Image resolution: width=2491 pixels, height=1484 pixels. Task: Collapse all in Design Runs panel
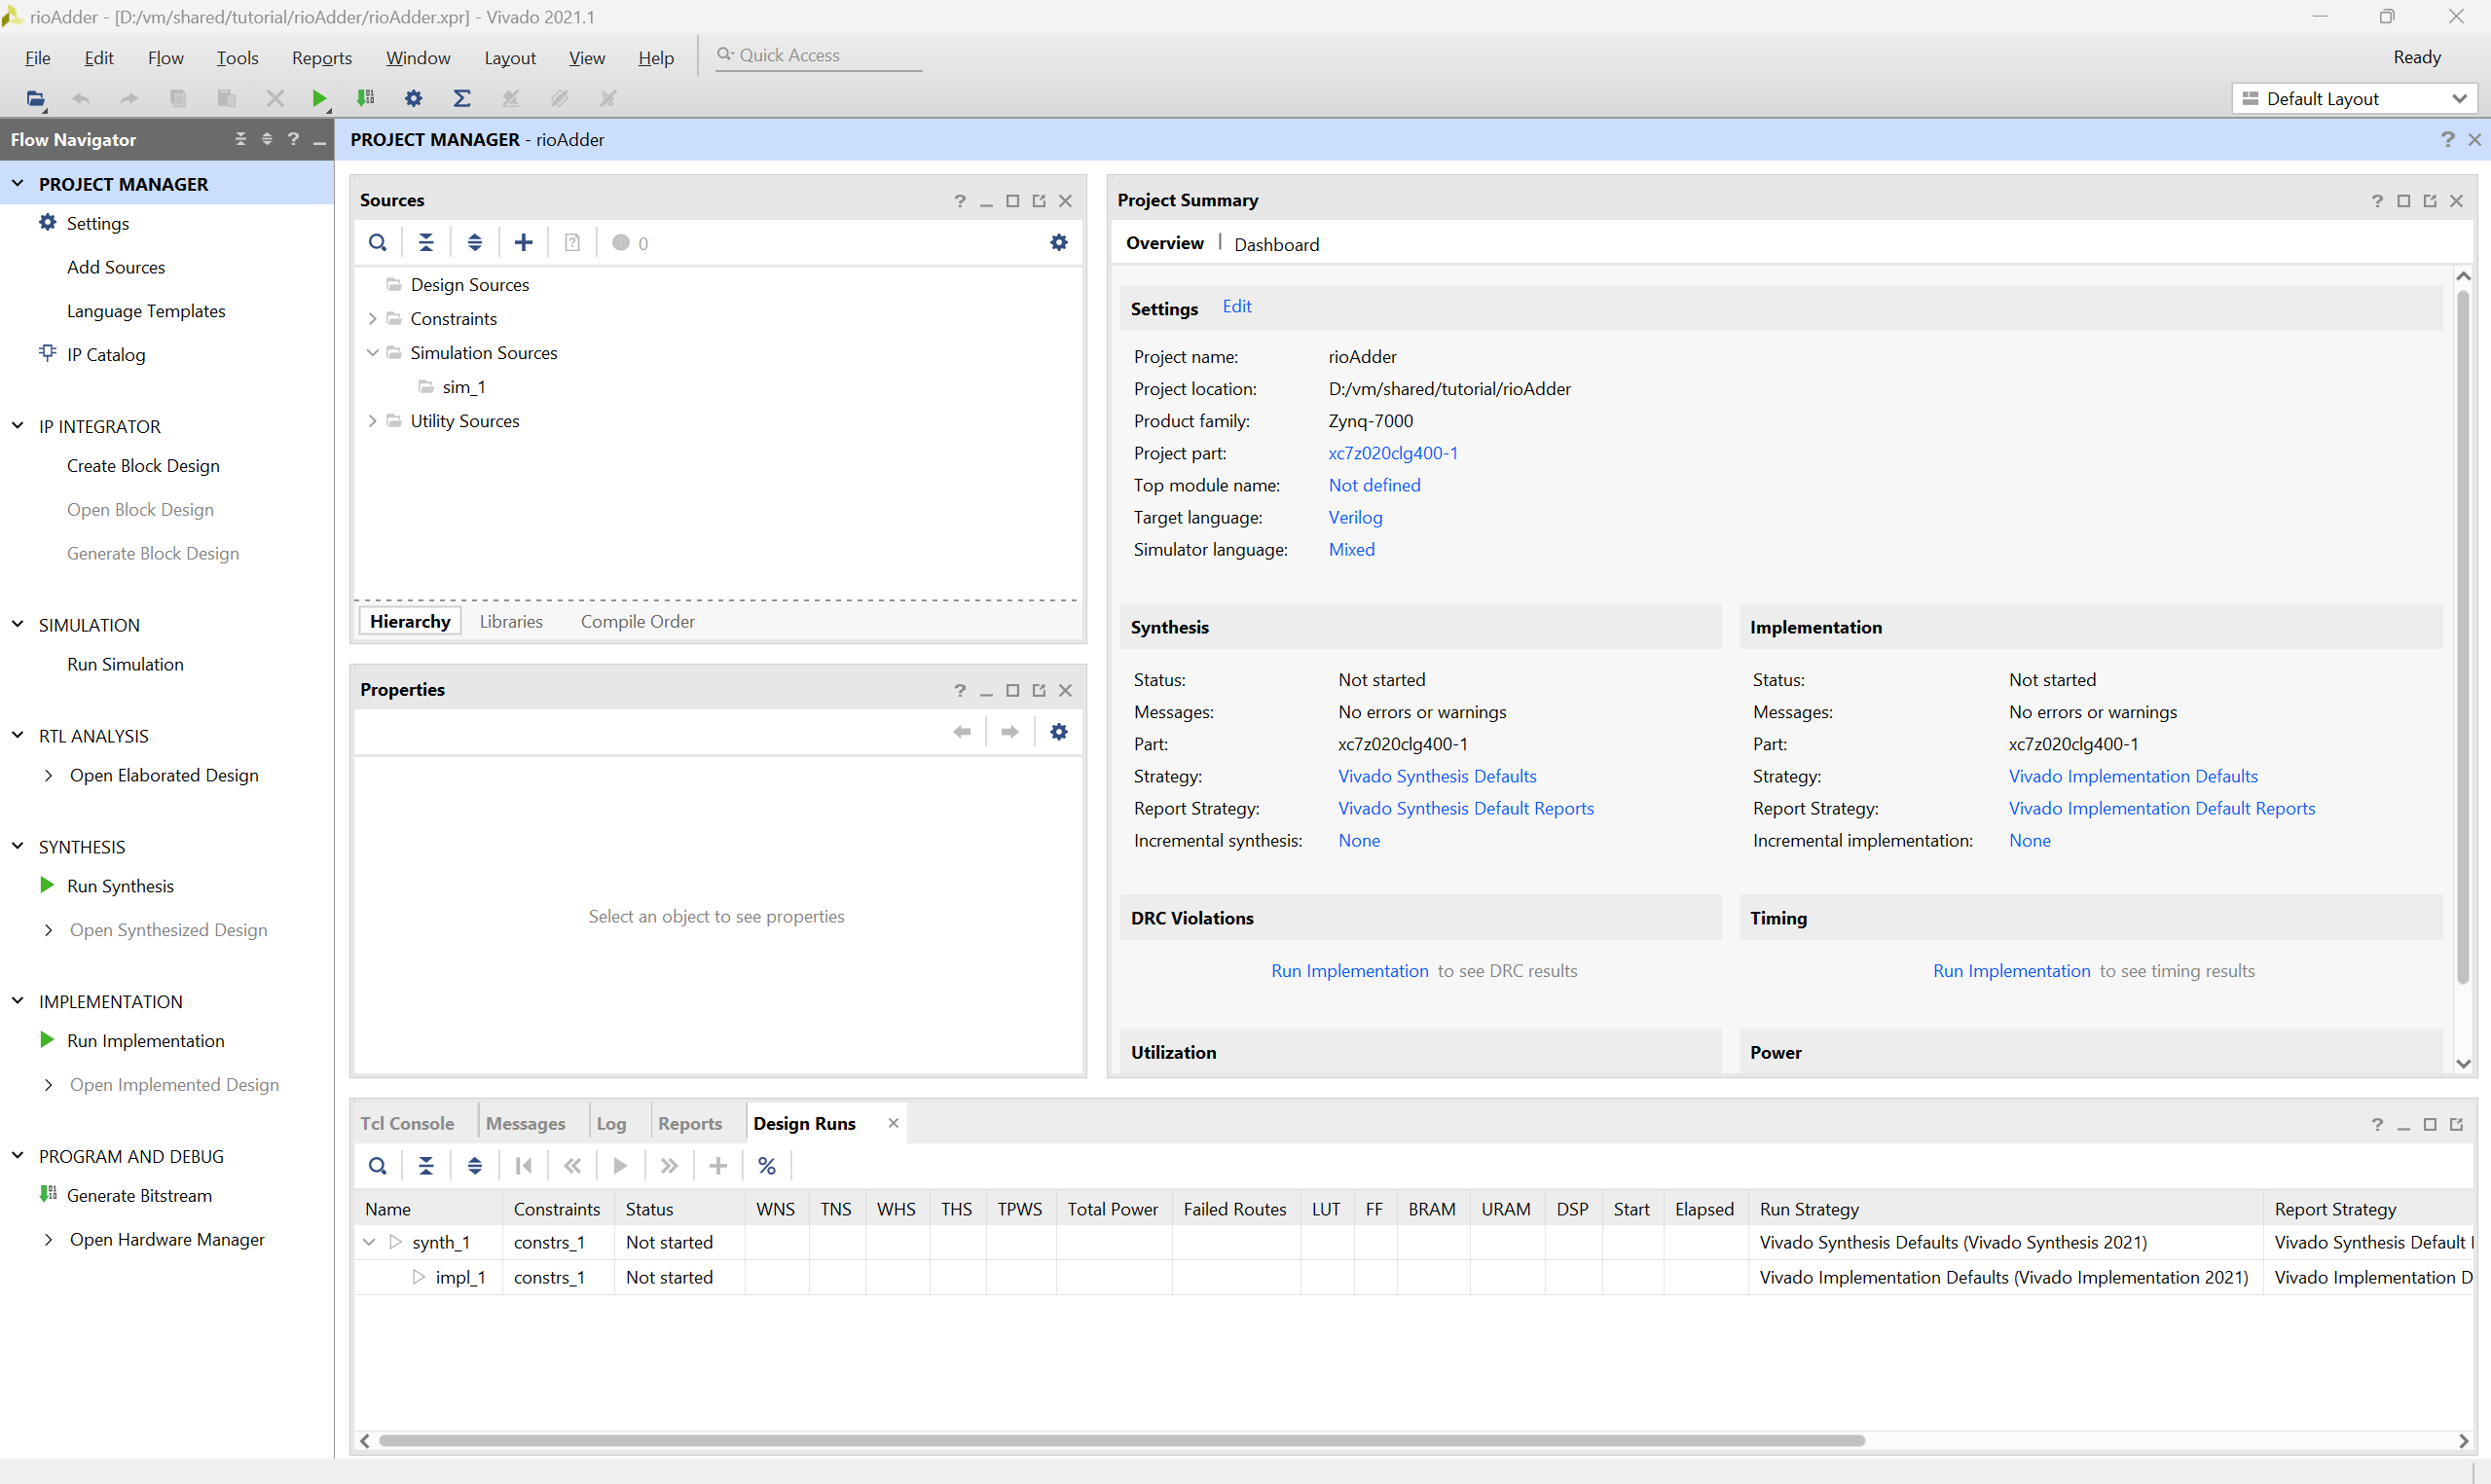coord(426,1166)
